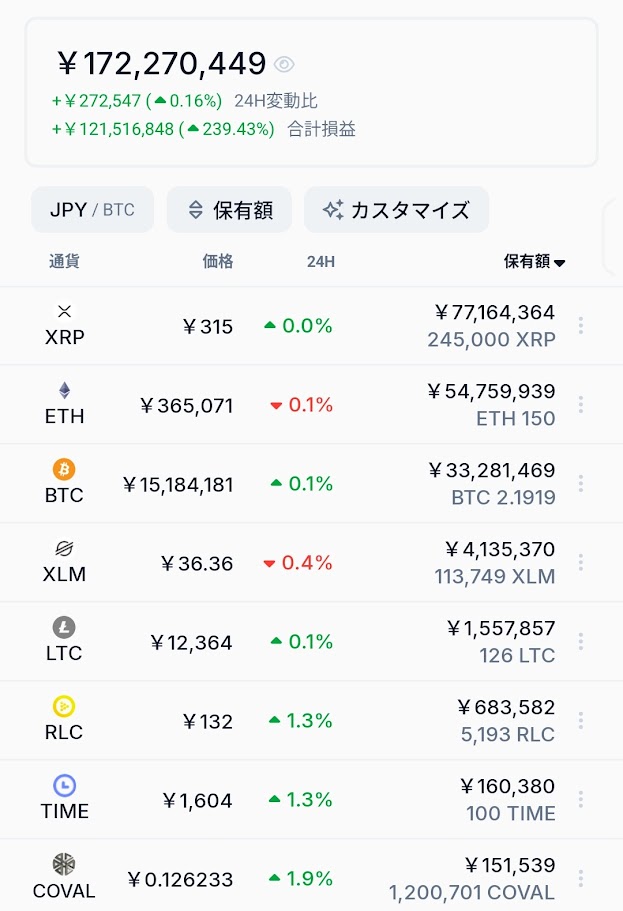Select the TIME coin icon
The width and height of the screenshot is (623, 911).
coord(64,785)
